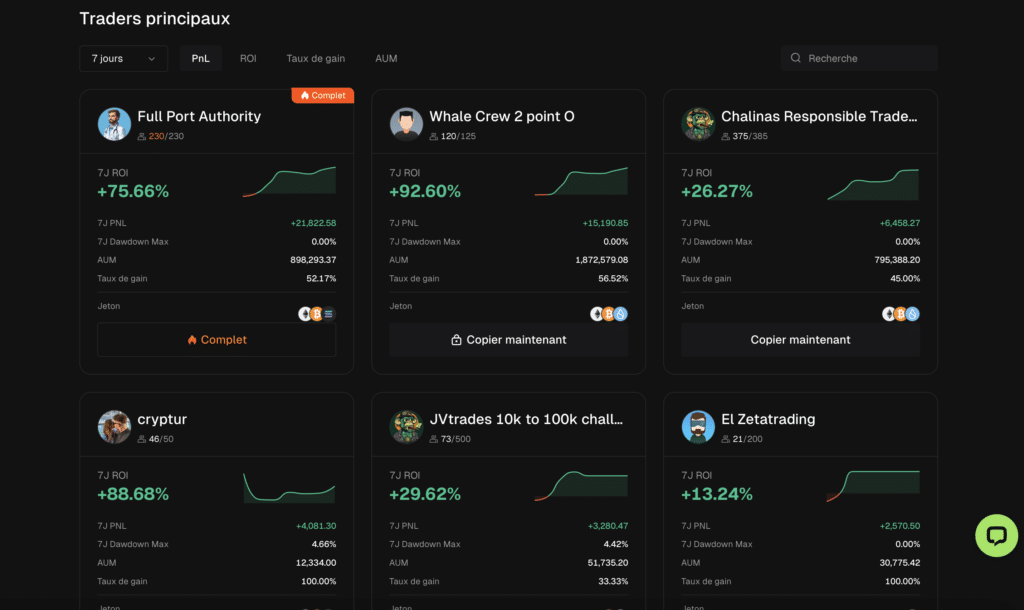Open the green live chat bubble
Screen dimensions: 1024x610
[996, 536]
